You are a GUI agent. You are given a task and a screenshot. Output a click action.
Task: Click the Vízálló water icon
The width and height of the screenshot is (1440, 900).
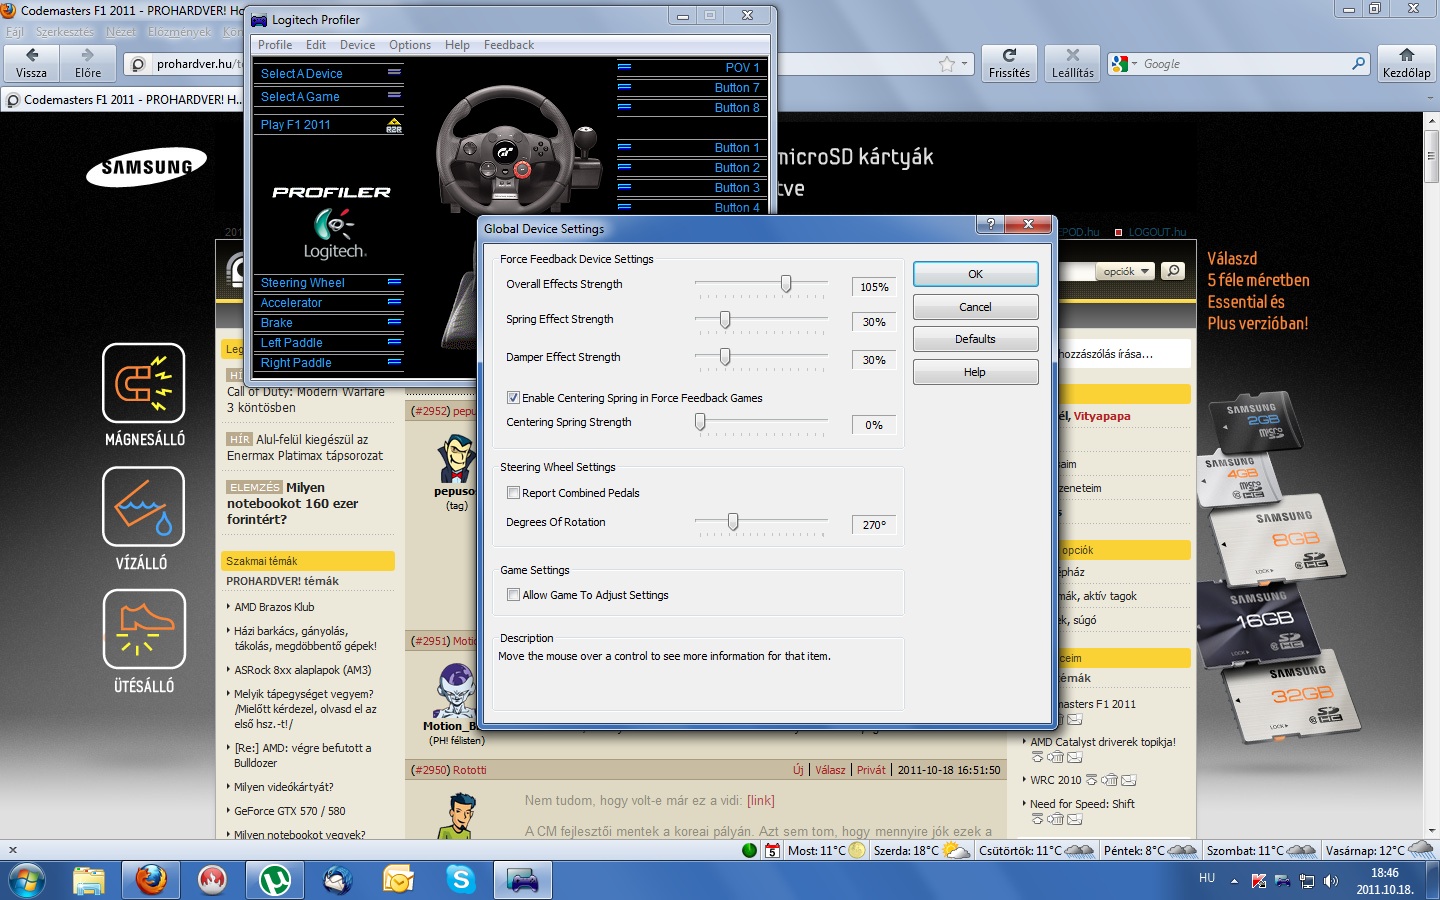click(x=144, y=506)
